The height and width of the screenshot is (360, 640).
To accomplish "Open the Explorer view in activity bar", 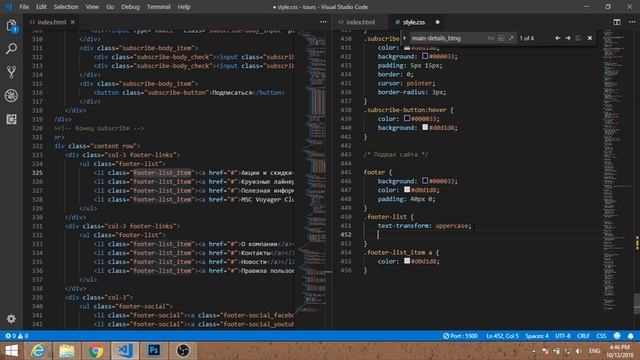I will pos(11,26).
